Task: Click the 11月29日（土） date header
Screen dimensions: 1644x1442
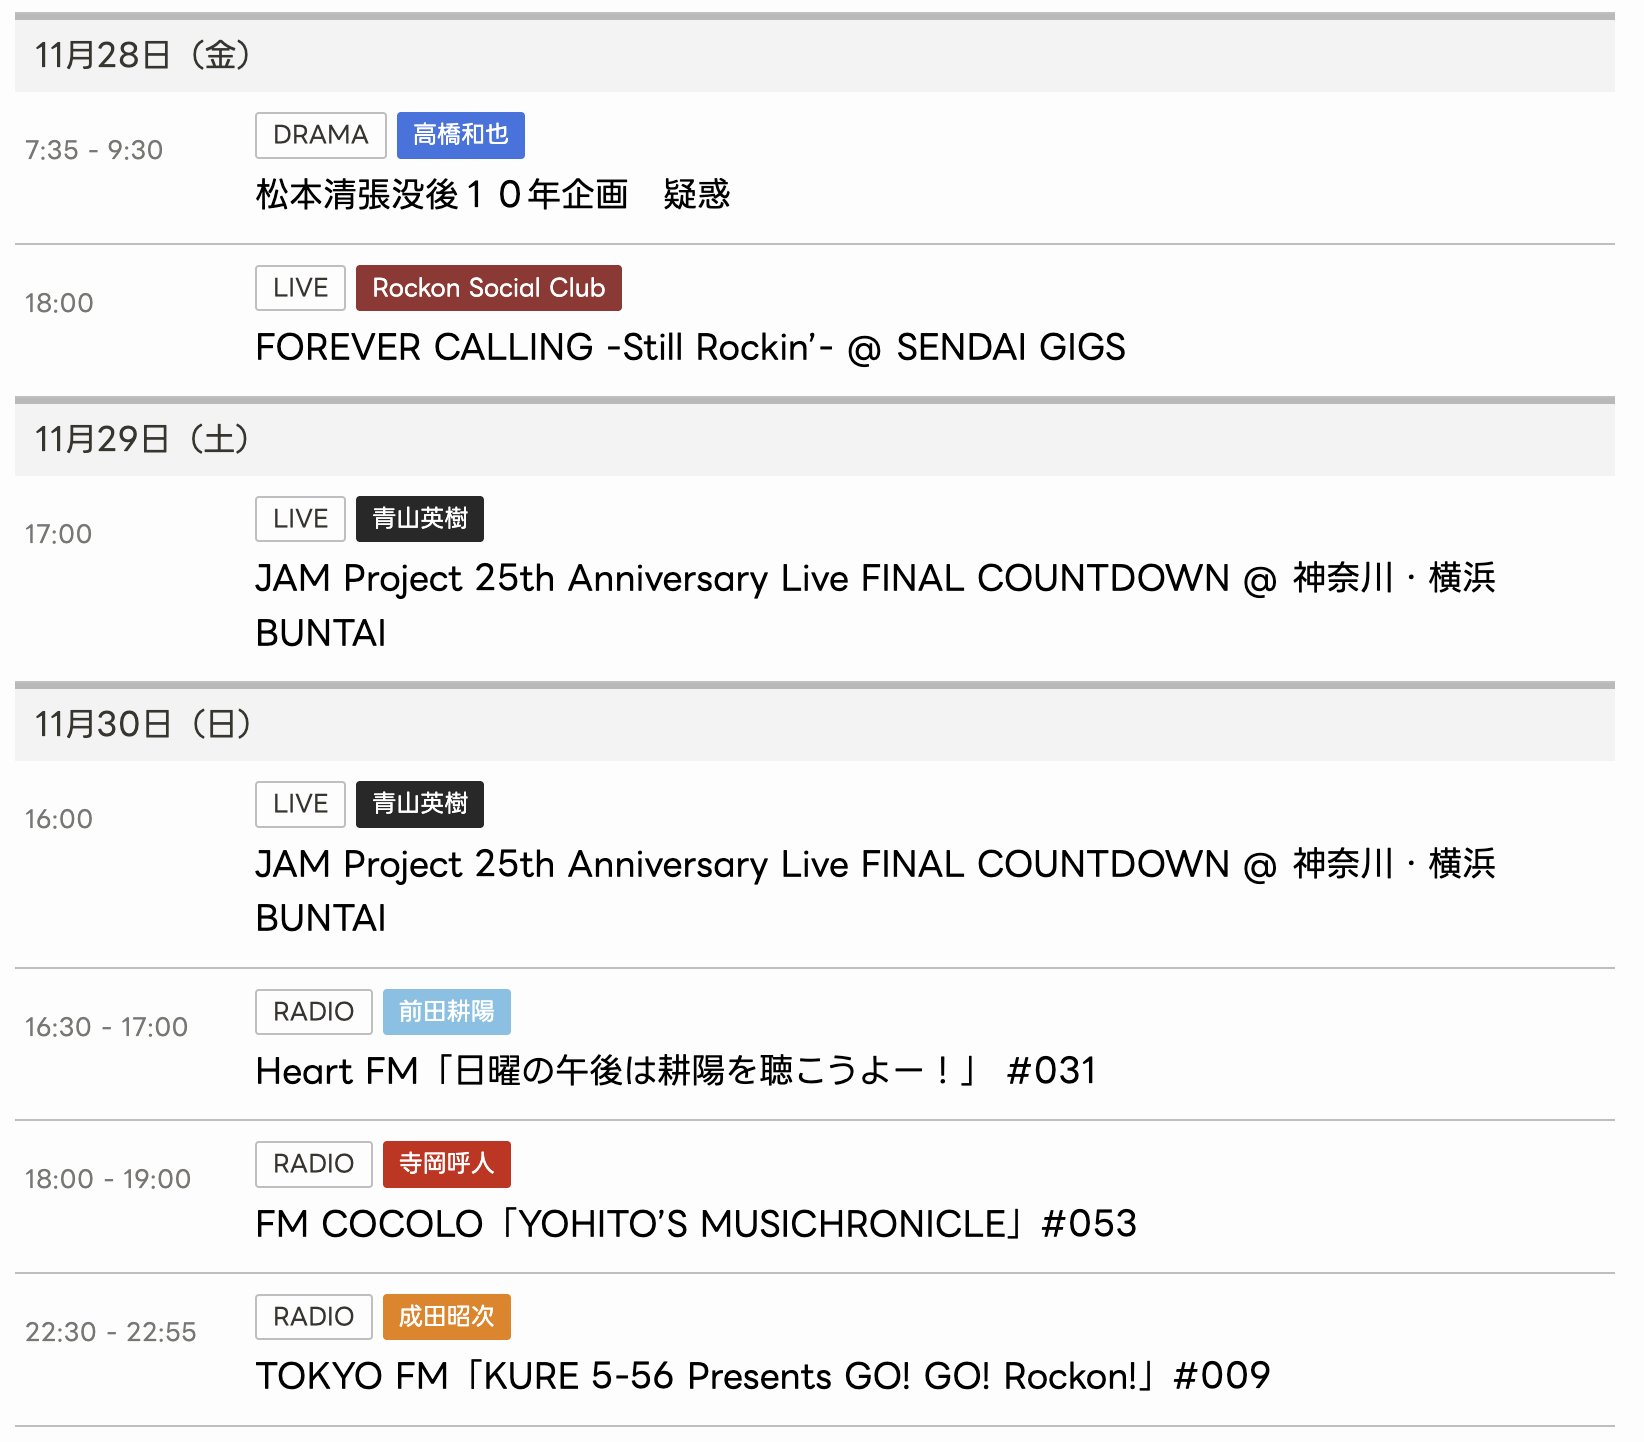Action: [142, 439]
